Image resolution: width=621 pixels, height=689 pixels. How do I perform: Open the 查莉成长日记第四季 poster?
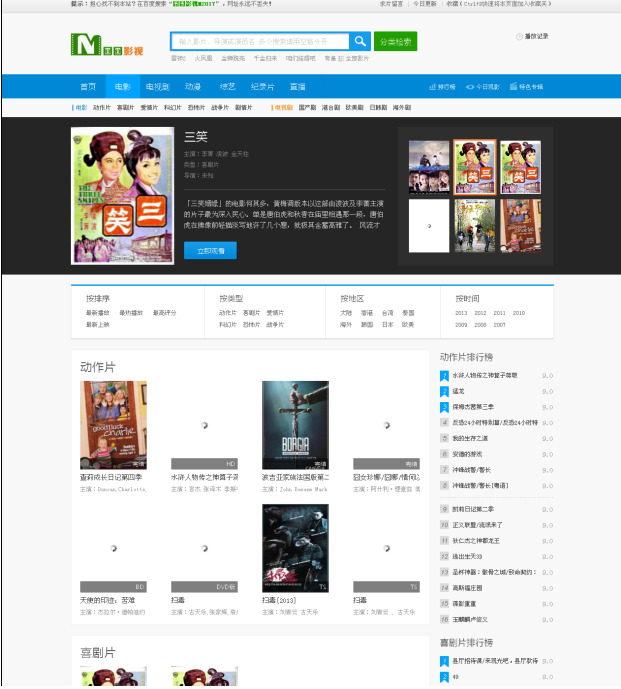pyautogui.click(x=113, y=425)
